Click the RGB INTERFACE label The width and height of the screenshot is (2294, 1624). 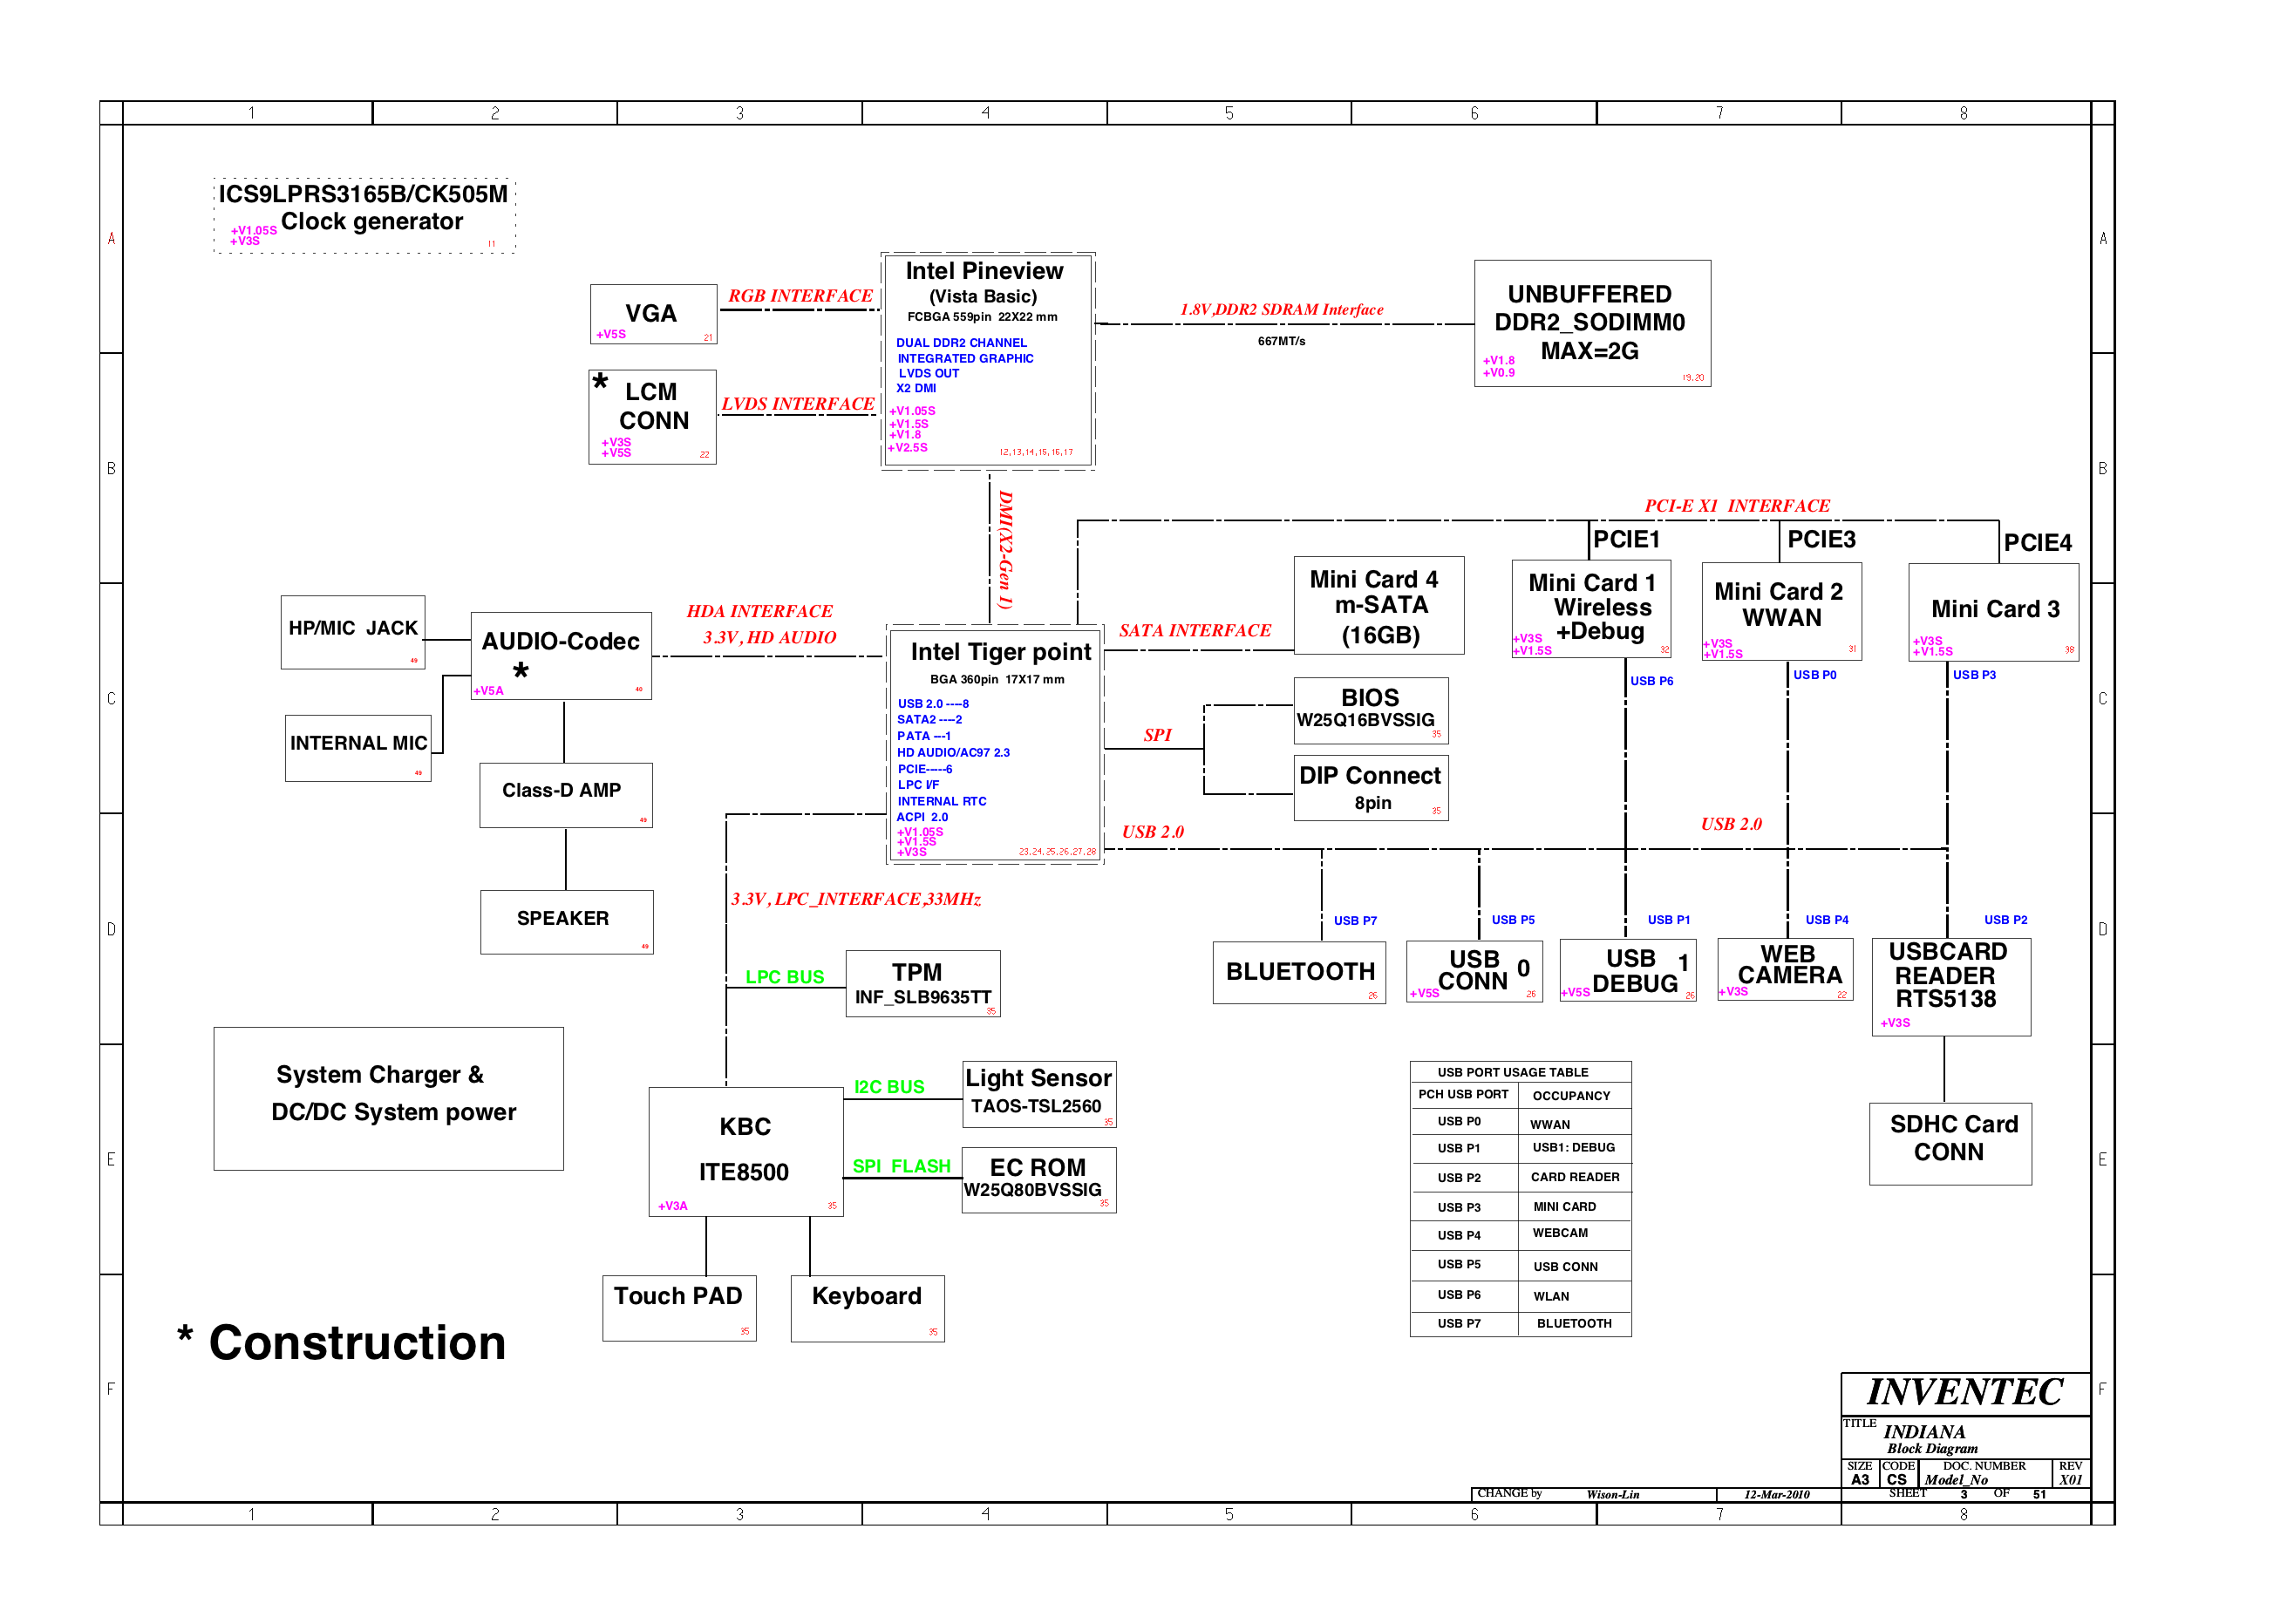(800, 296)
